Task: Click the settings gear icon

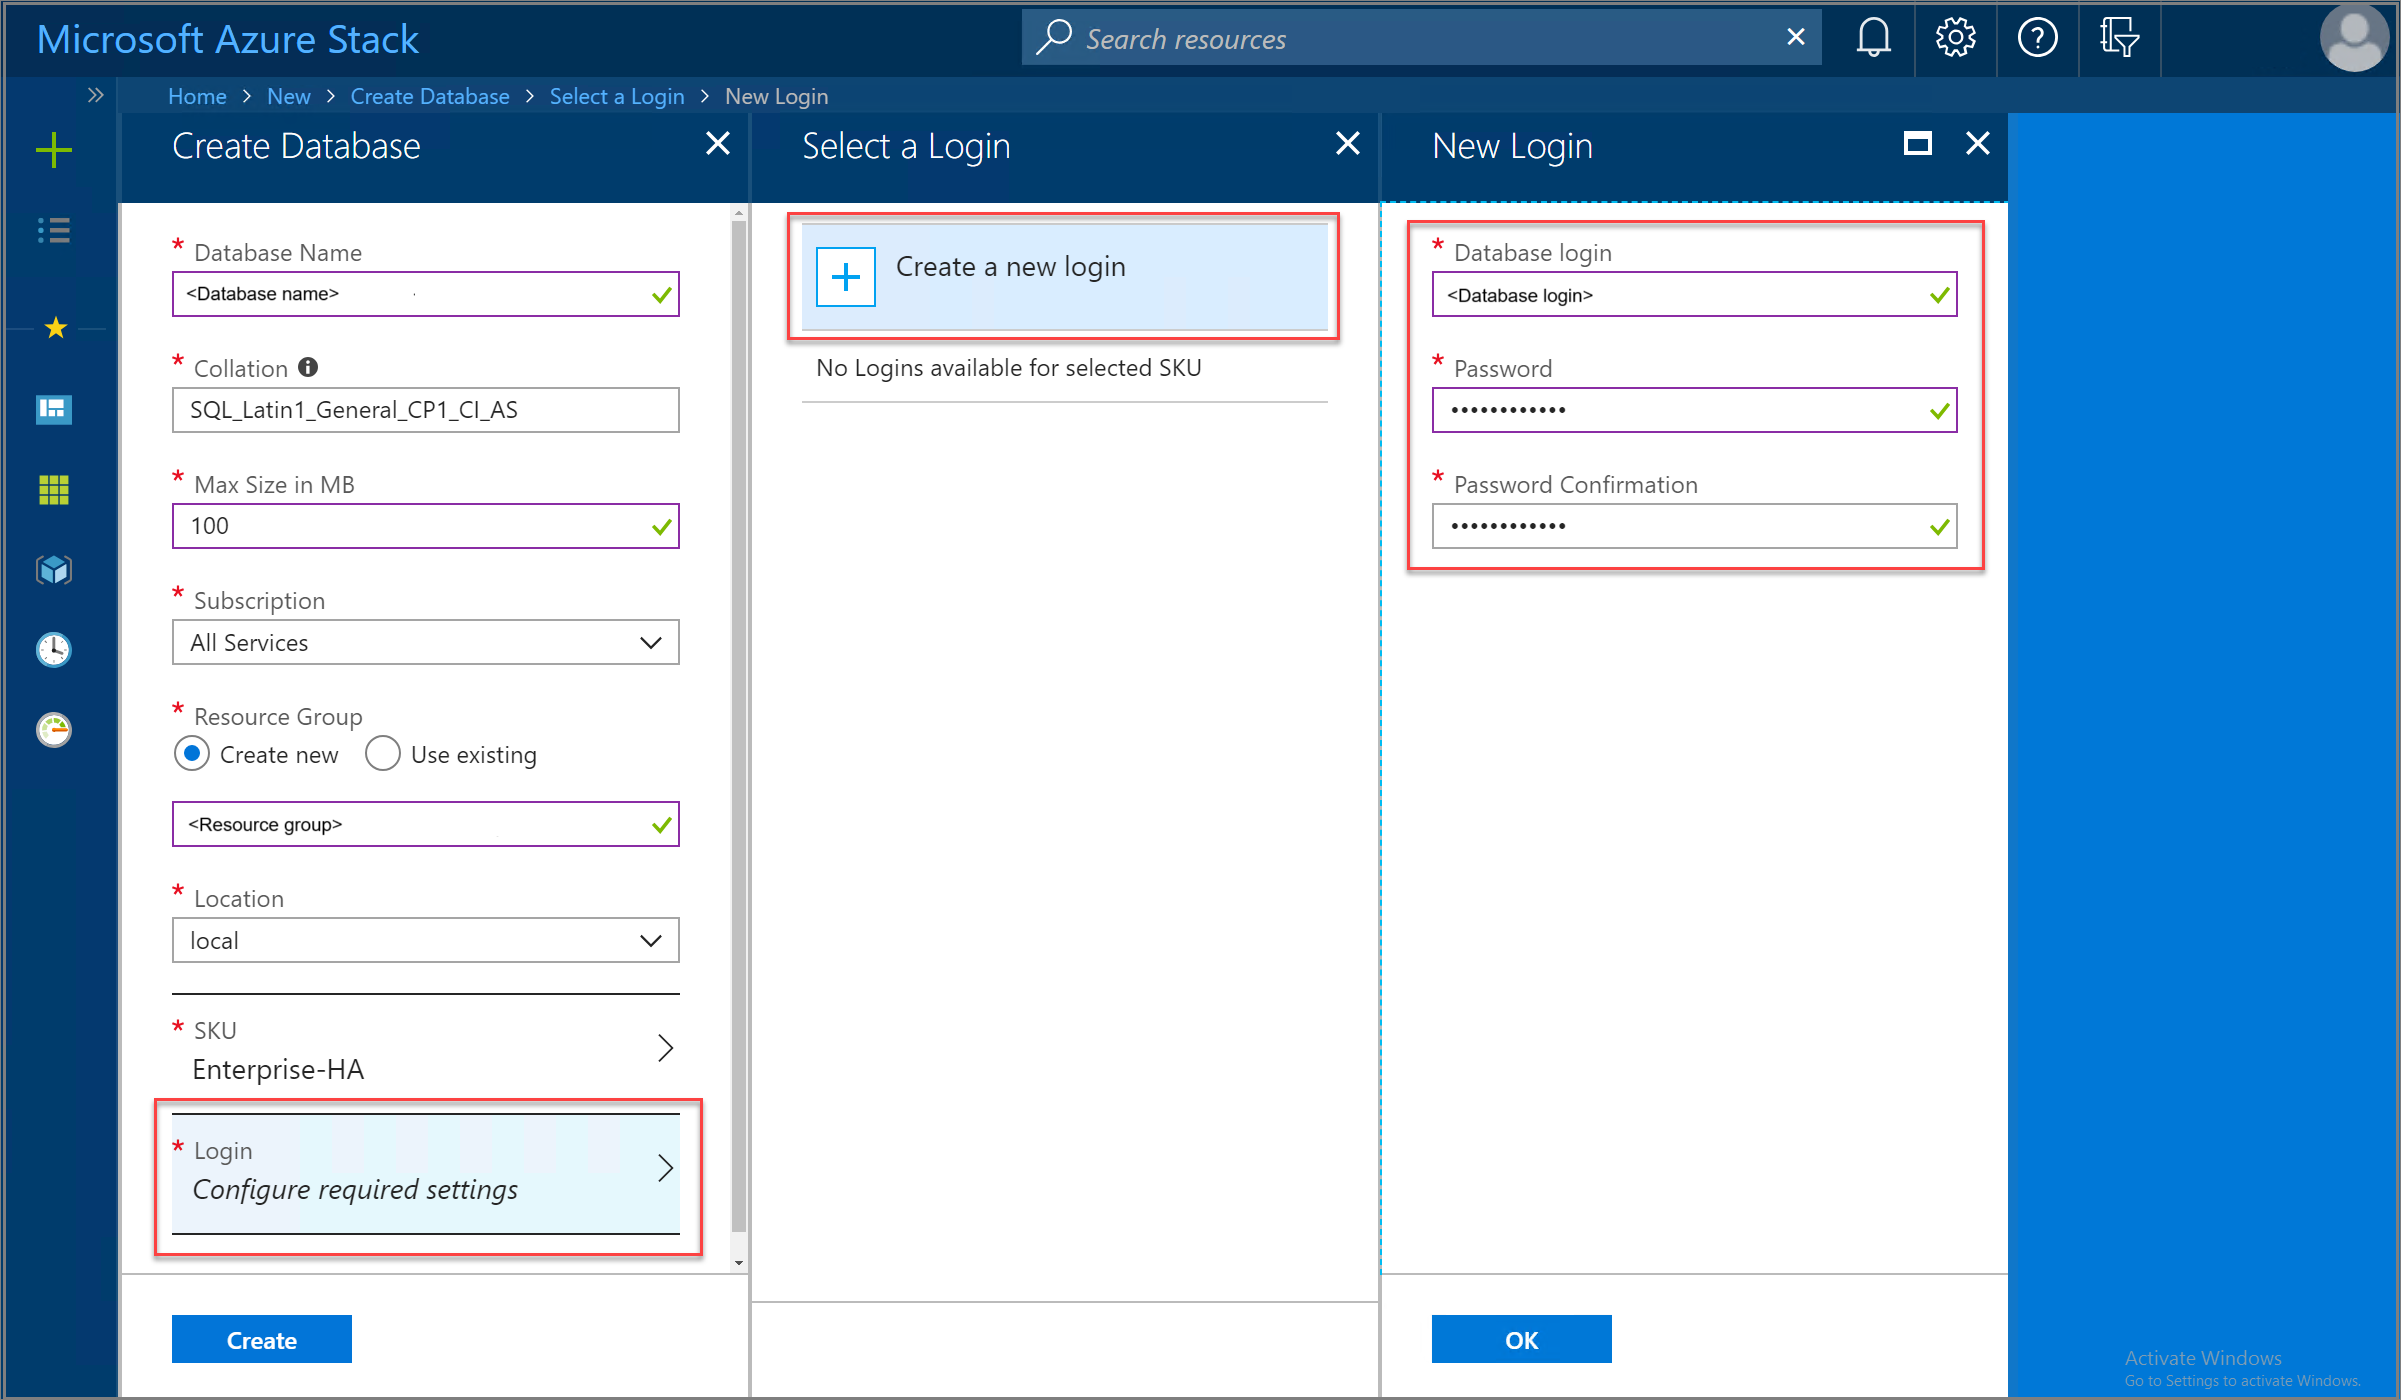Action: (1949, 37)
